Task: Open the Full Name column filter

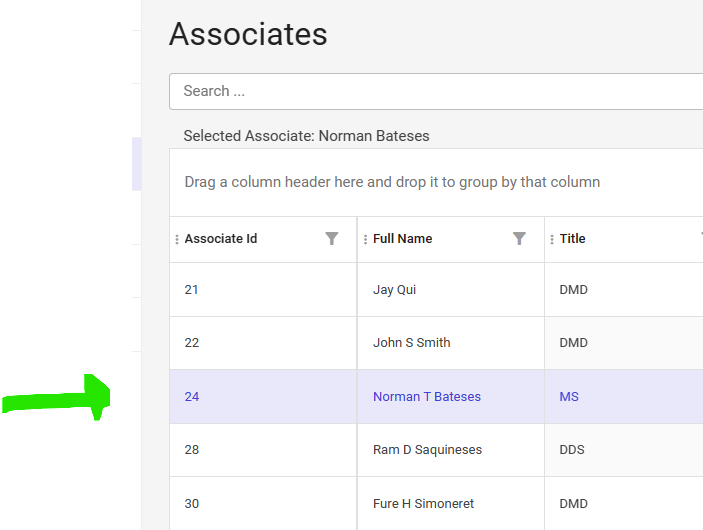Action: click(519, 239)
